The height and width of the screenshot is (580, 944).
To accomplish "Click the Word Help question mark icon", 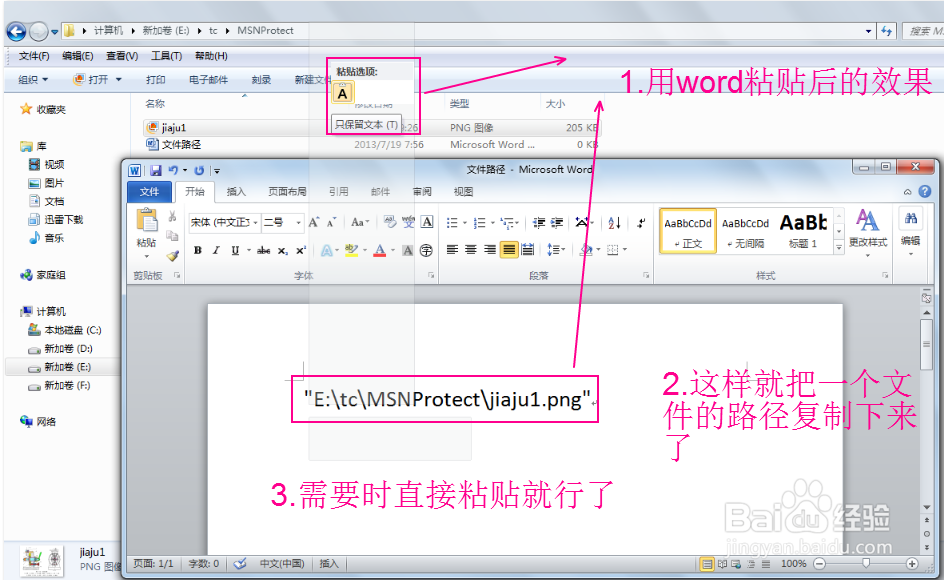I will [x=925, y=192].
